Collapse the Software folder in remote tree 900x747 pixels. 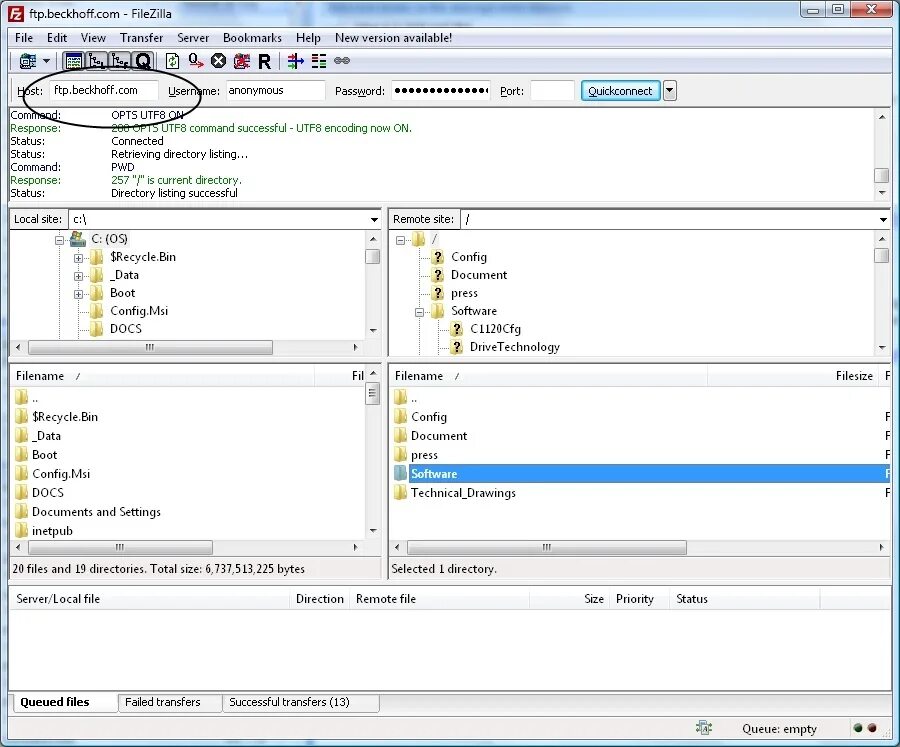pyautogui.click(x=420, y=312)
